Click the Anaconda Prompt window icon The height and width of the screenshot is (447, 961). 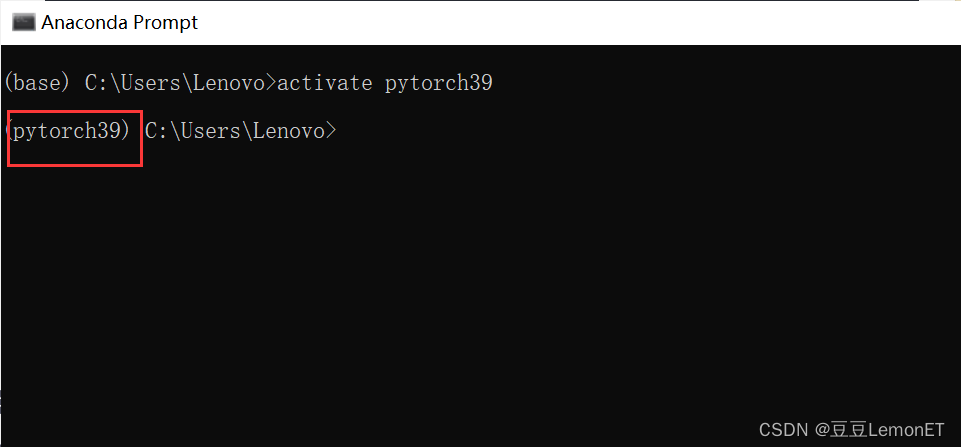point(24,23)
